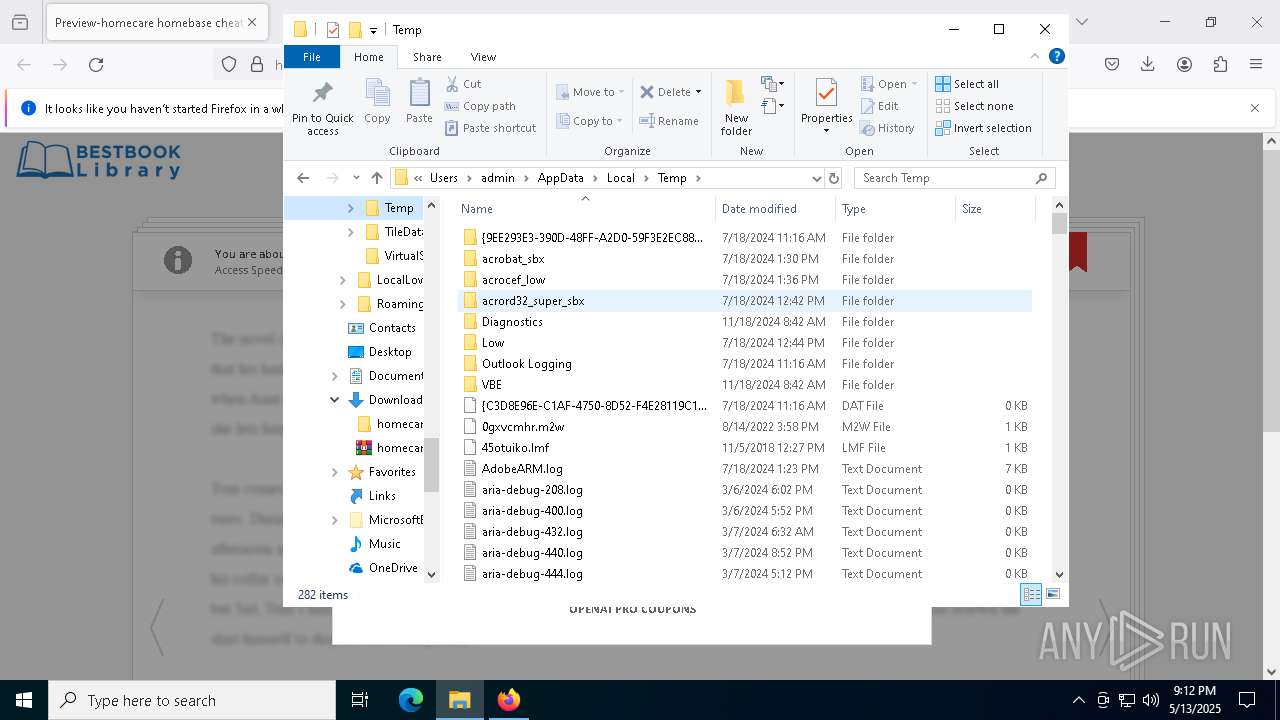Open recent locations dropdown arrow
The height and width of the screenshot is (720, 1280).
point(356,178)
